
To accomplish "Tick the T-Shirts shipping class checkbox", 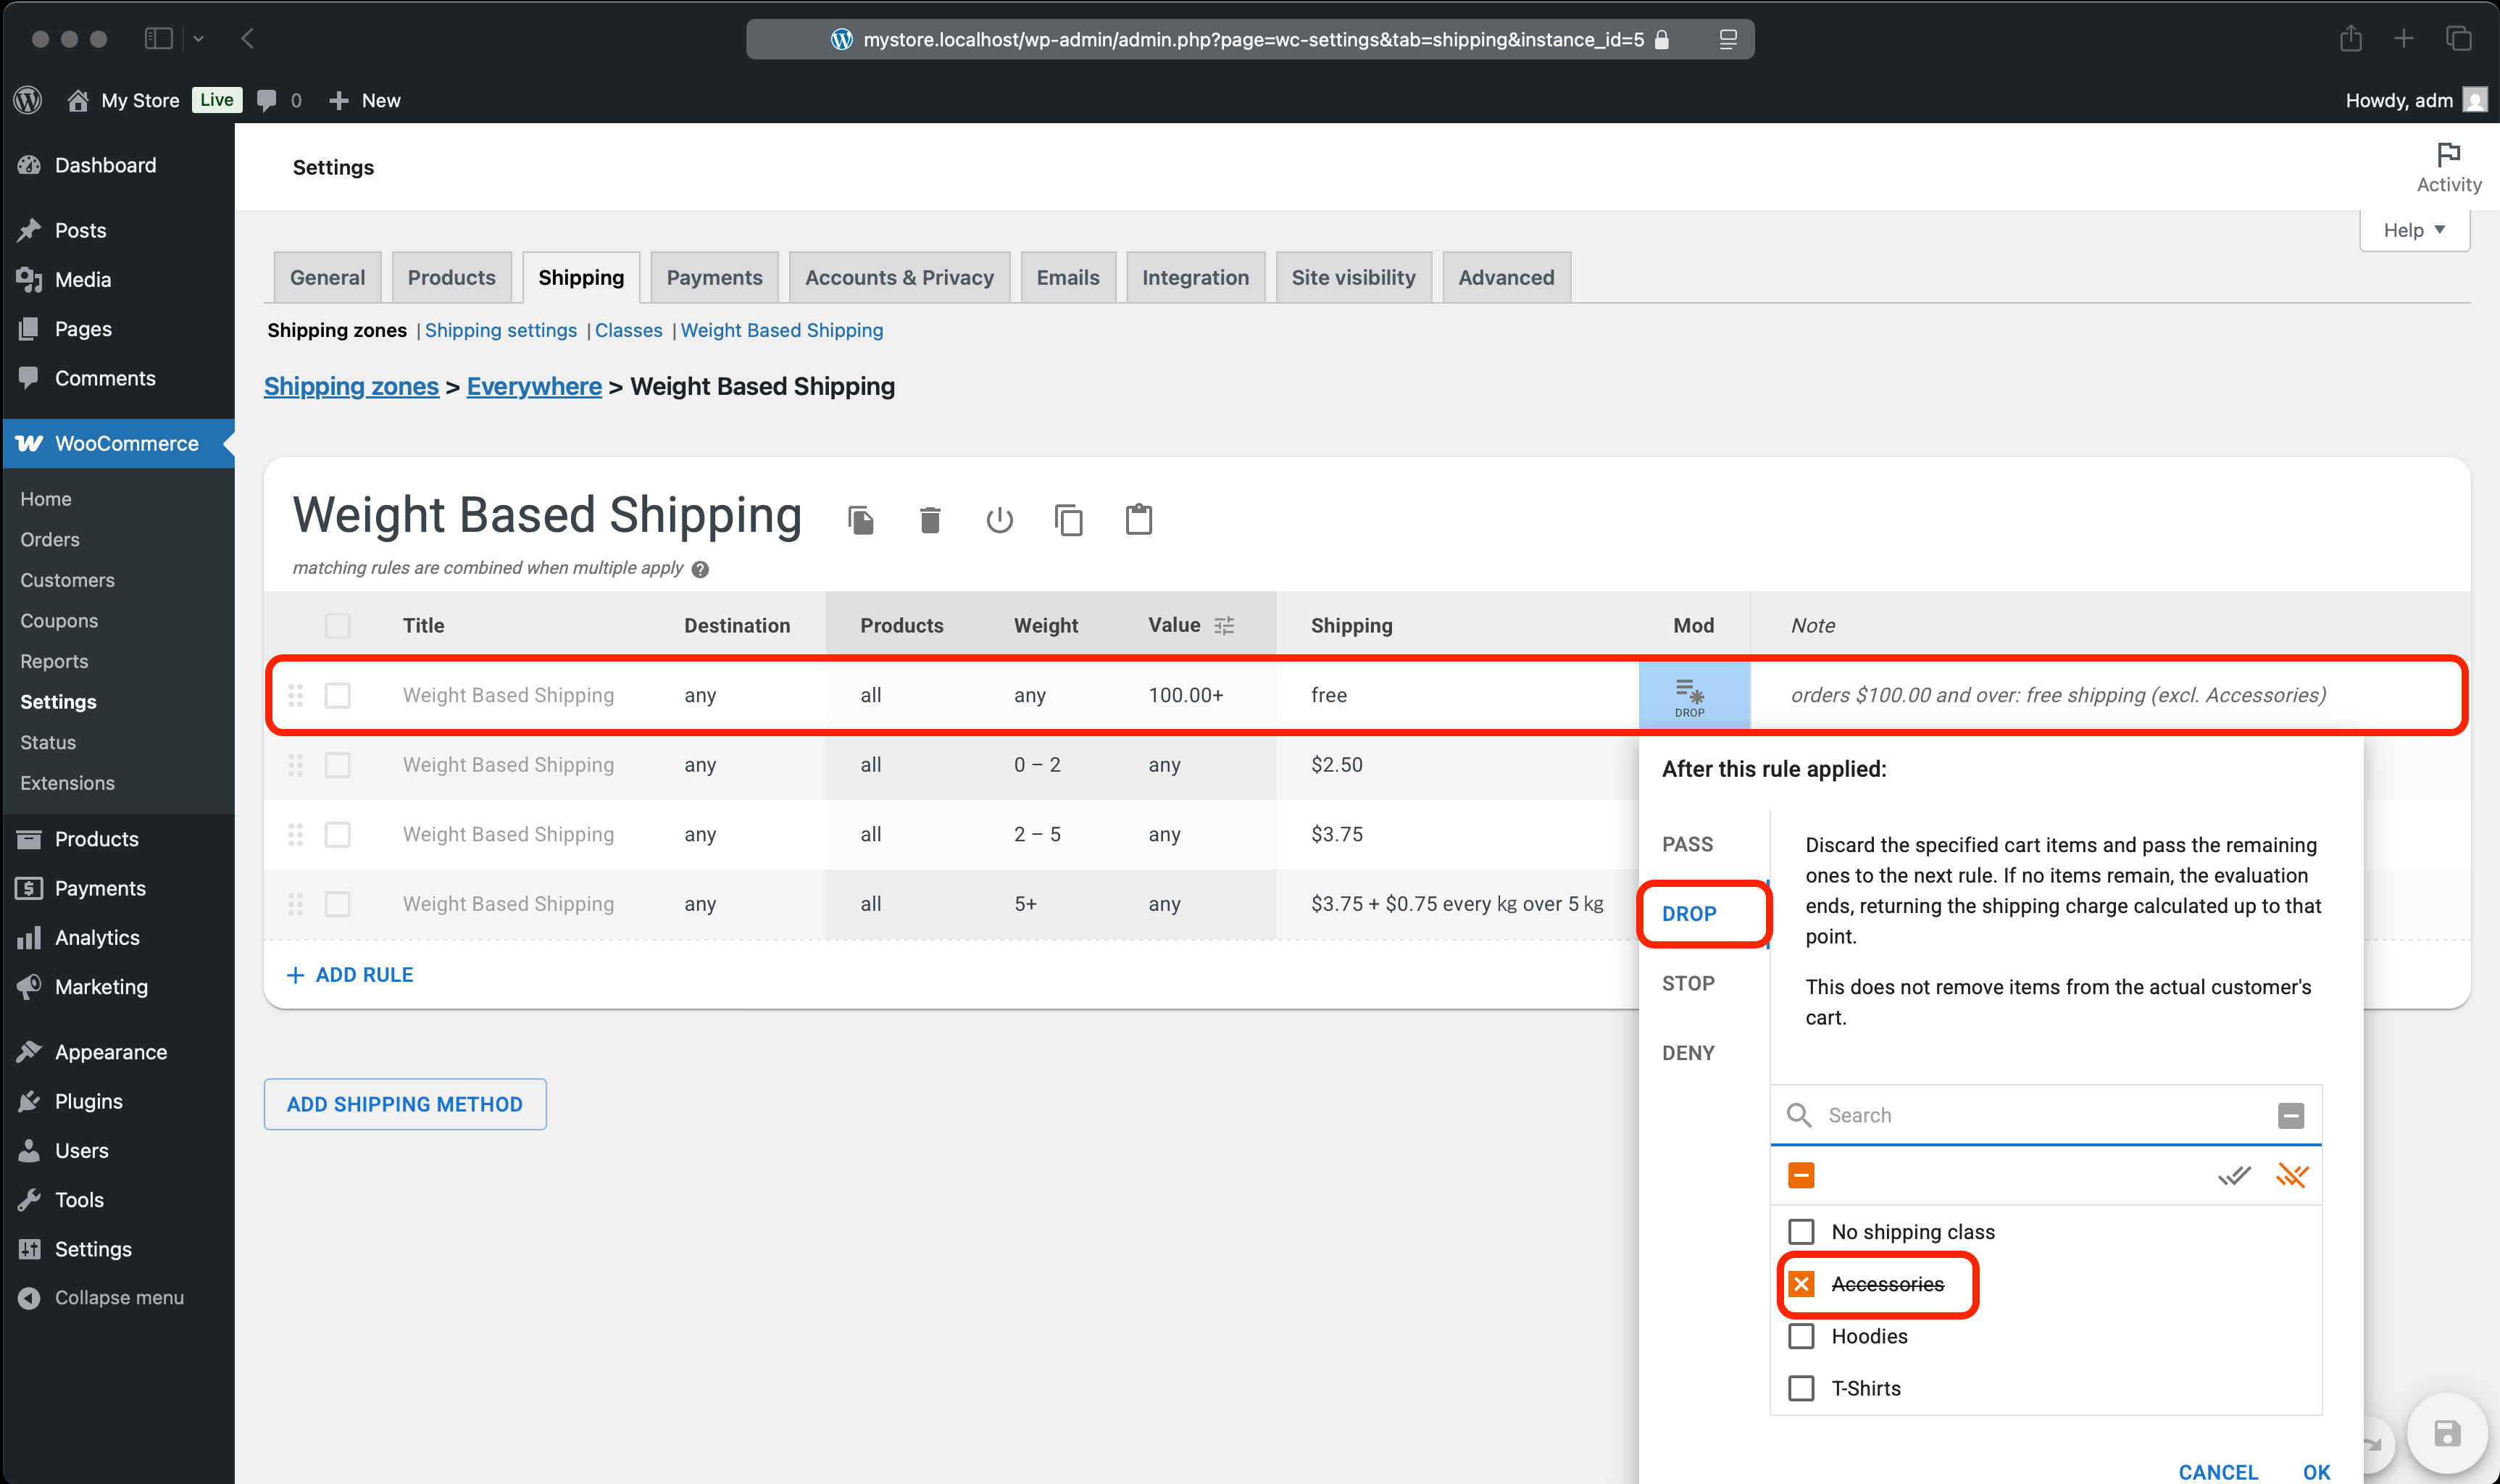I will 1801,1388.
